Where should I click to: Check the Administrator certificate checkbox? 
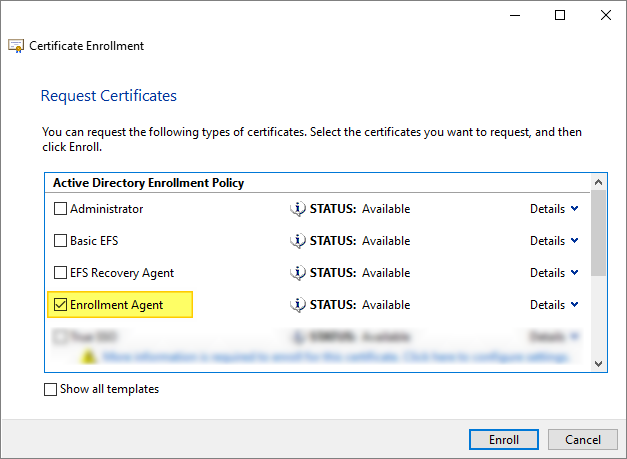click(60, 209)
